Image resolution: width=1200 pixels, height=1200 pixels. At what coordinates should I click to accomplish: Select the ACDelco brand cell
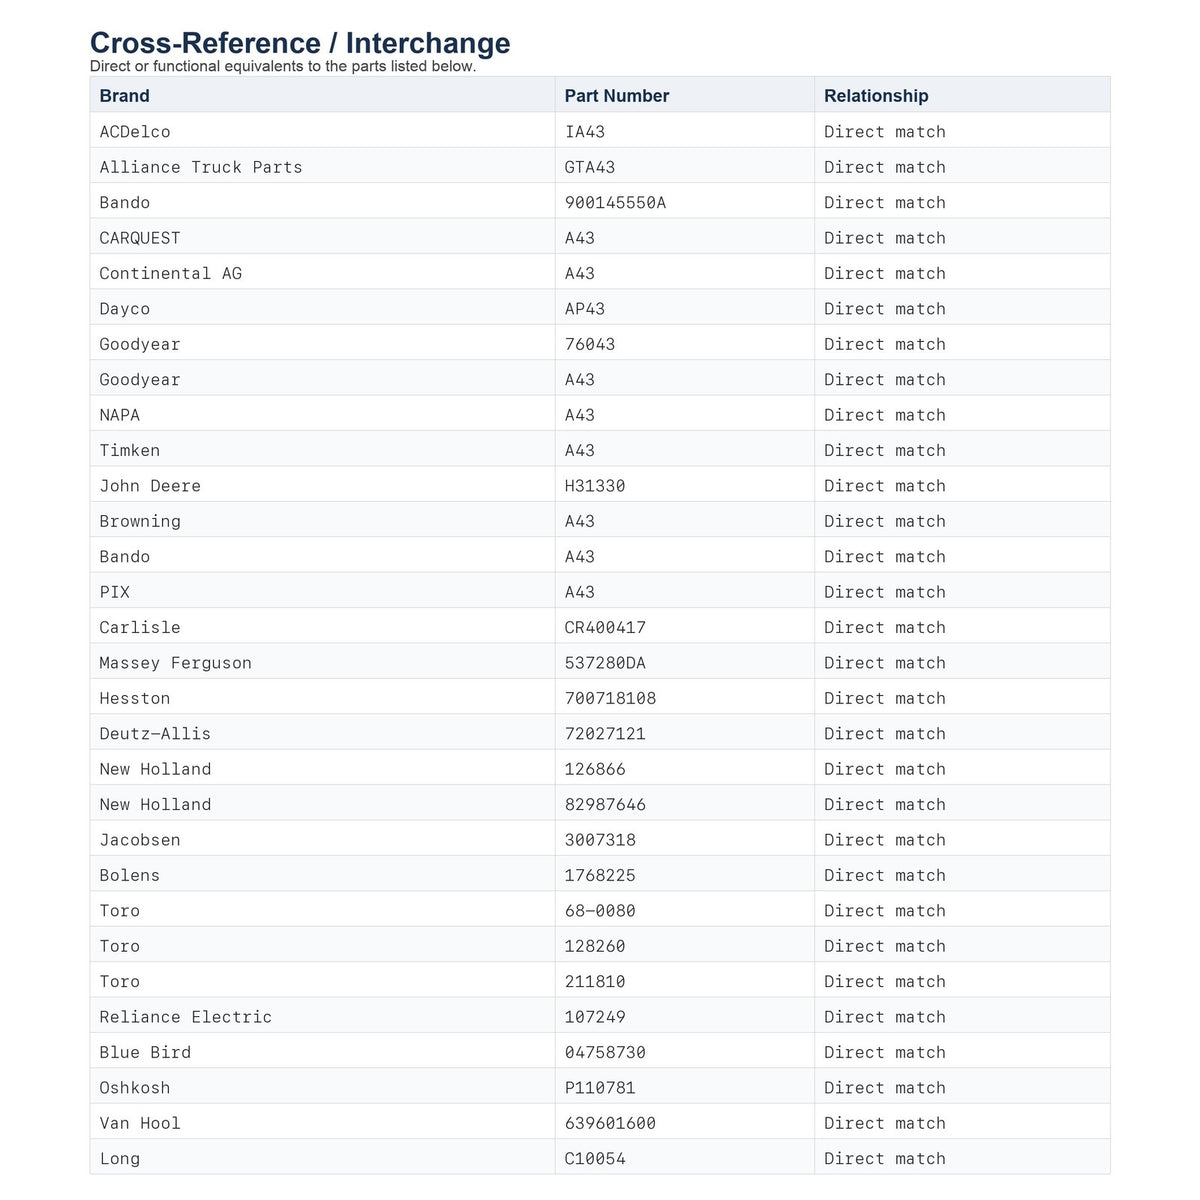(x=322, y=131)
